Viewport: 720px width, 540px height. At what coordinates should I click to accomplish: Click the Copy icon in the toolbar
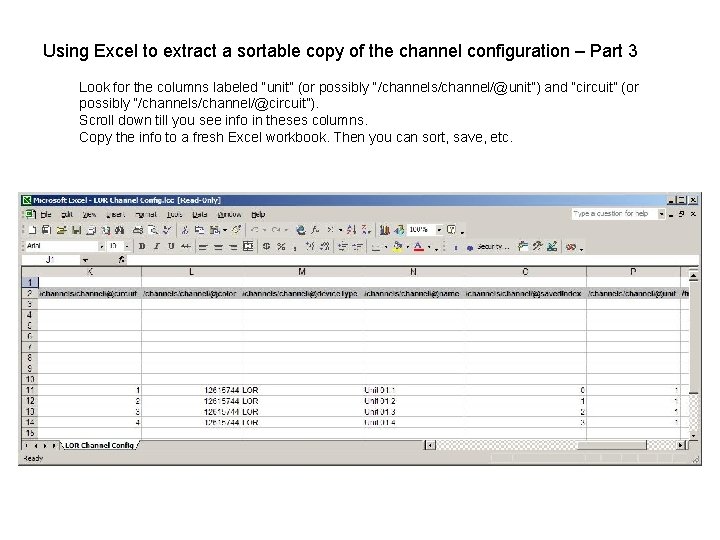pyautogui.click(x=200, y=230)
